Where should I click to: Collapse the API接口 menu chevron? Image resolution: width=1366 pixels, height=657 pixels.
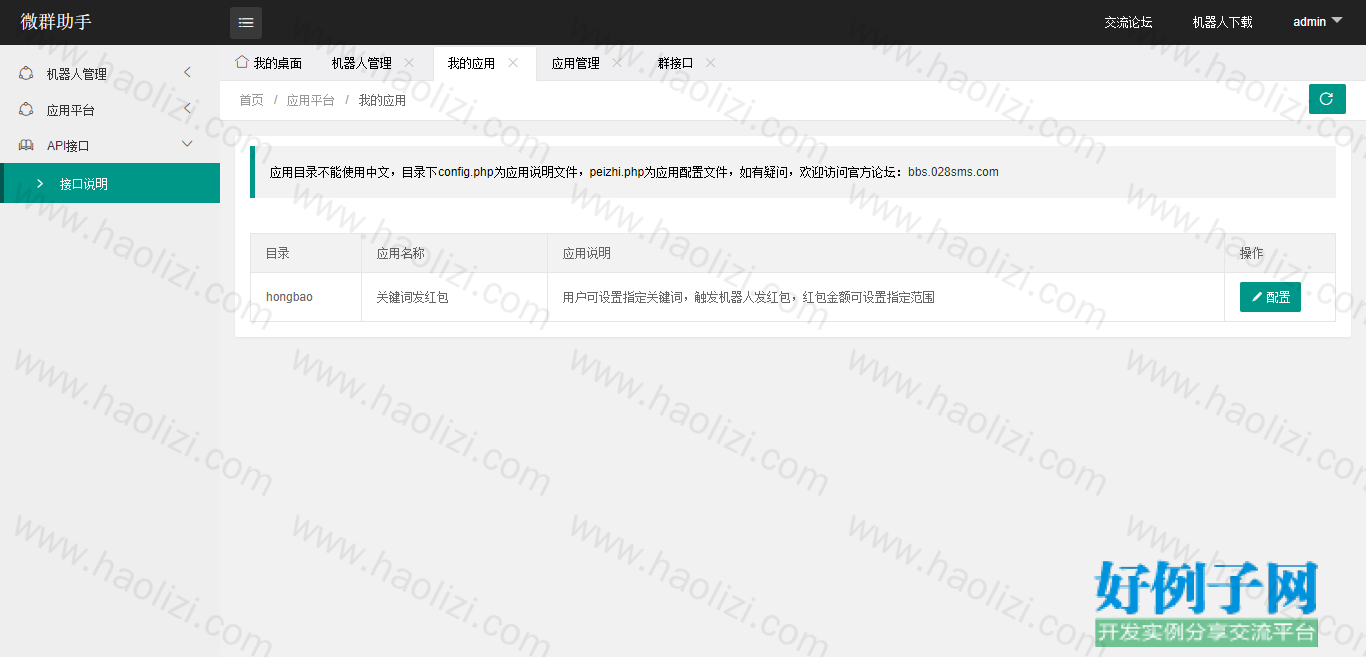187,144
